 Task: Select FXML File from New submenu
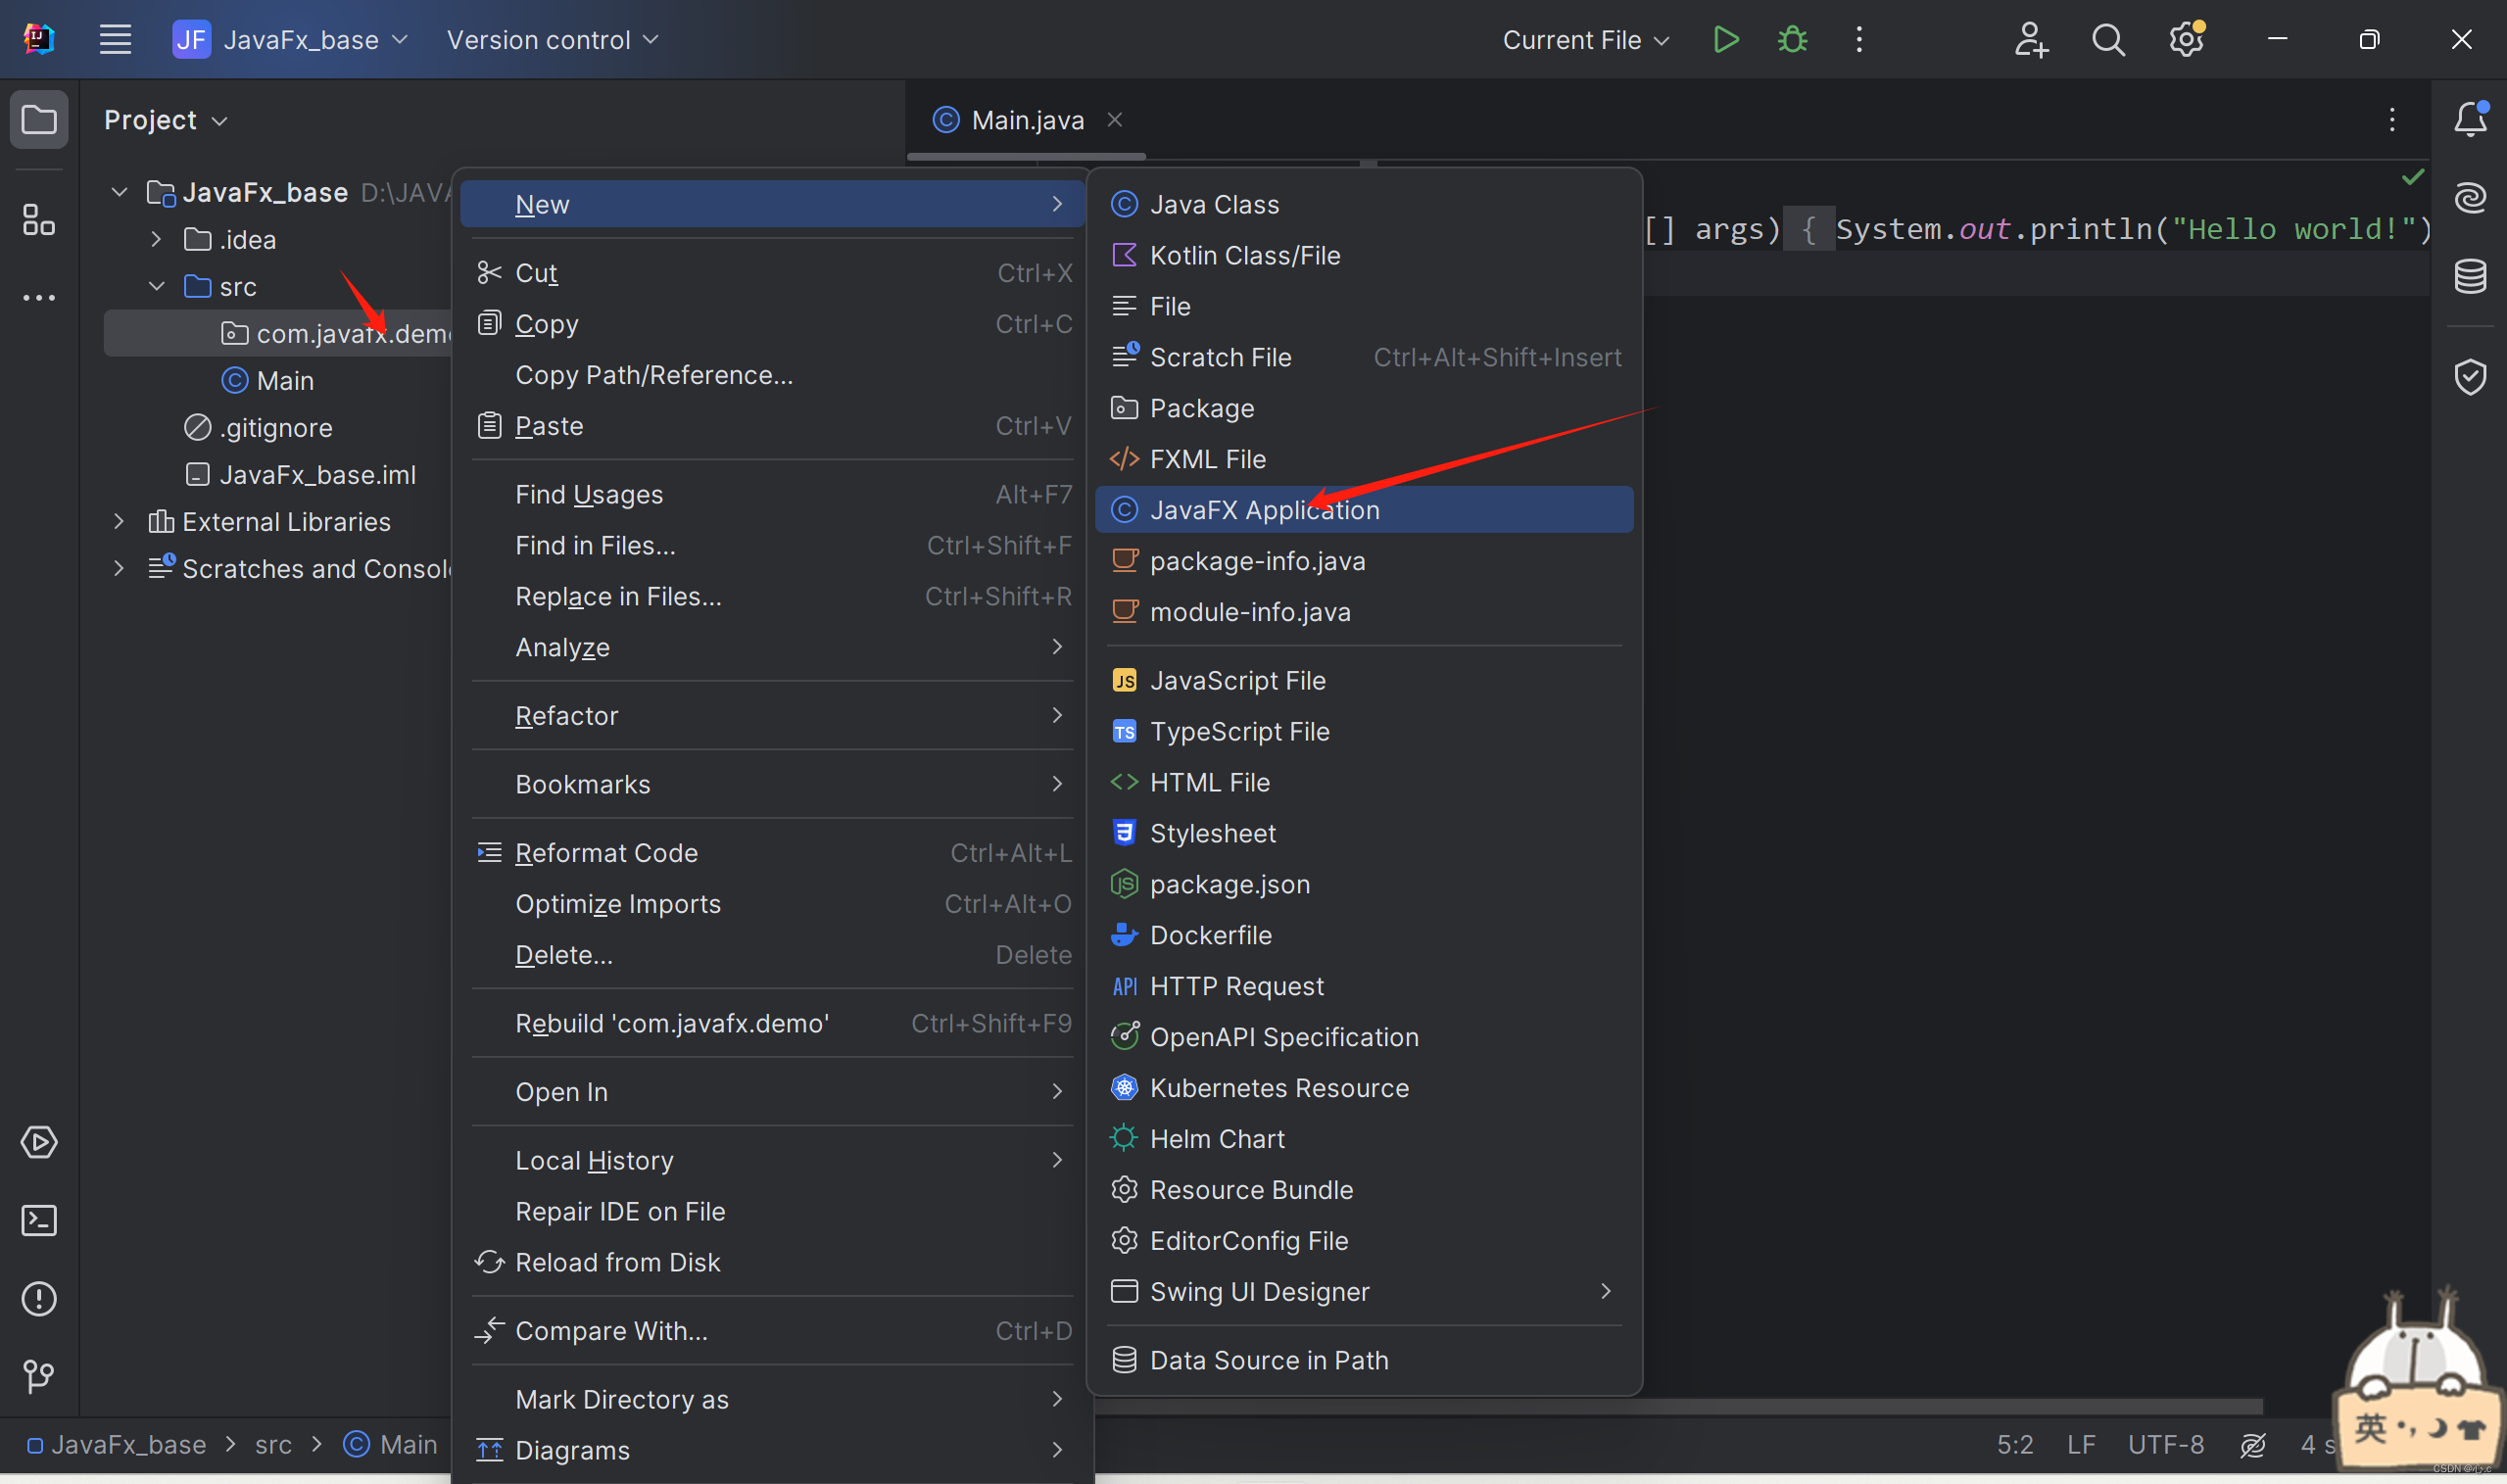(x=1209, y=455)
